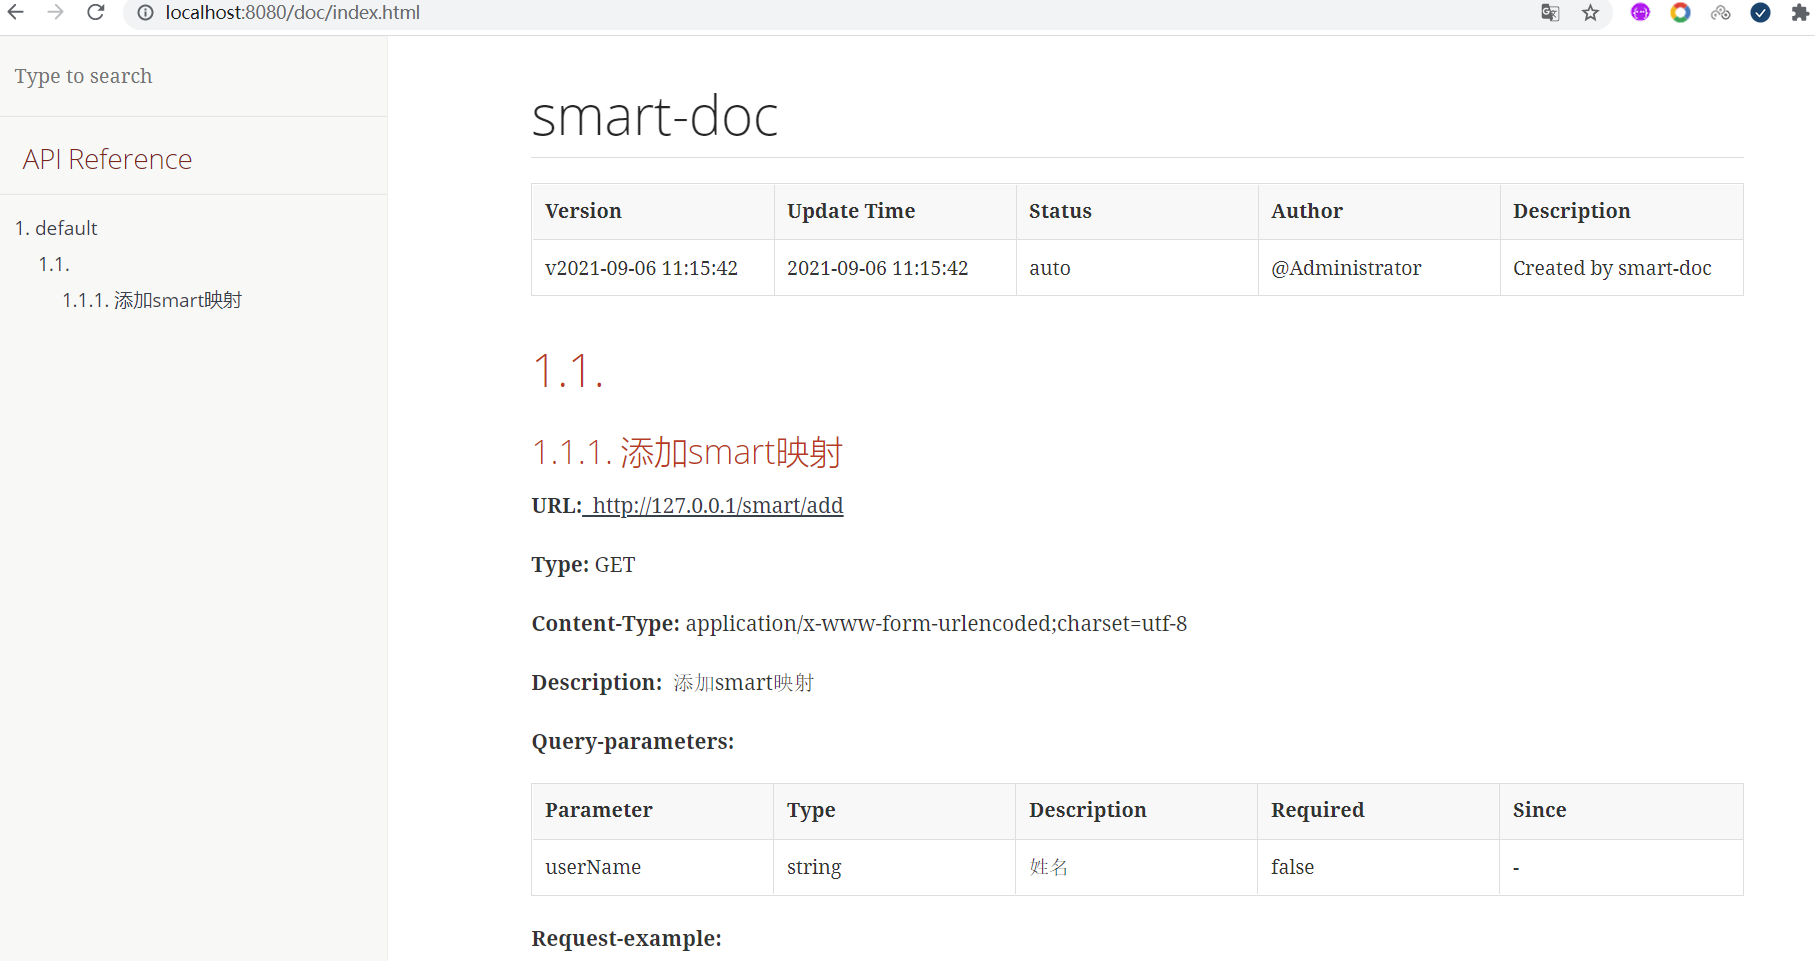
Task: Click the 'Request-example:' label
Action: [626, 939]
